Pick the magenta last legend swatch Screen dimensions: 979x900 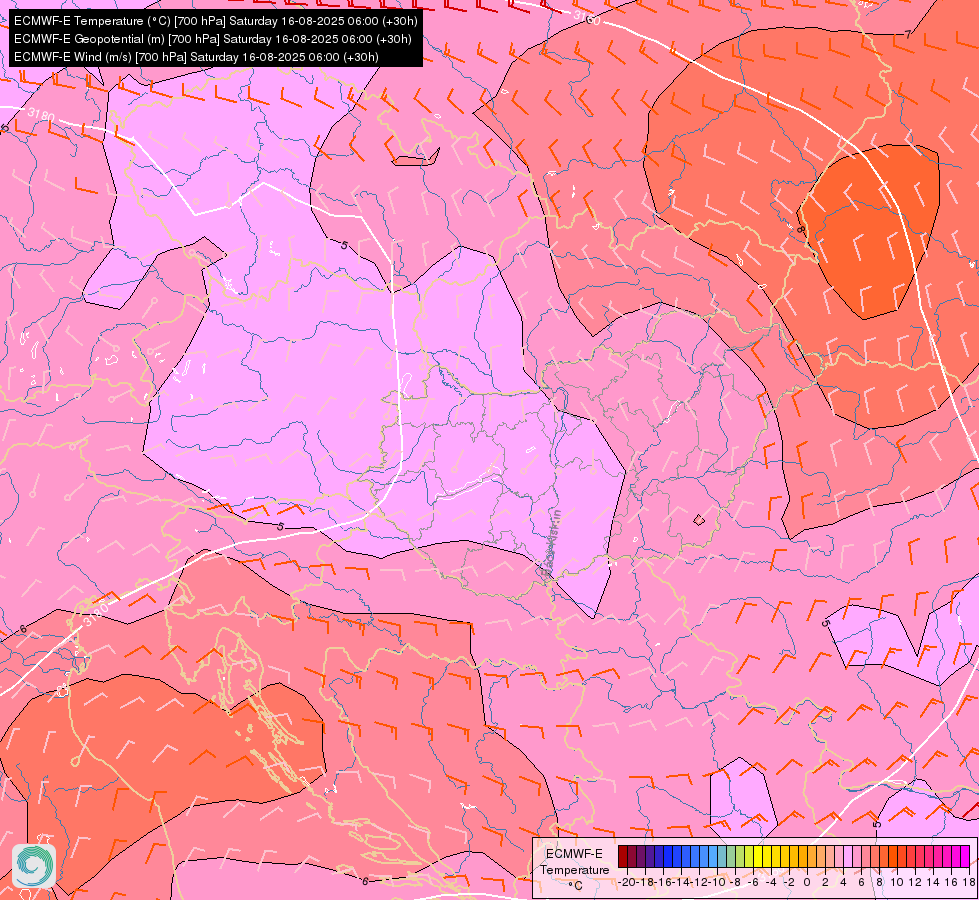tap(965, 856)
